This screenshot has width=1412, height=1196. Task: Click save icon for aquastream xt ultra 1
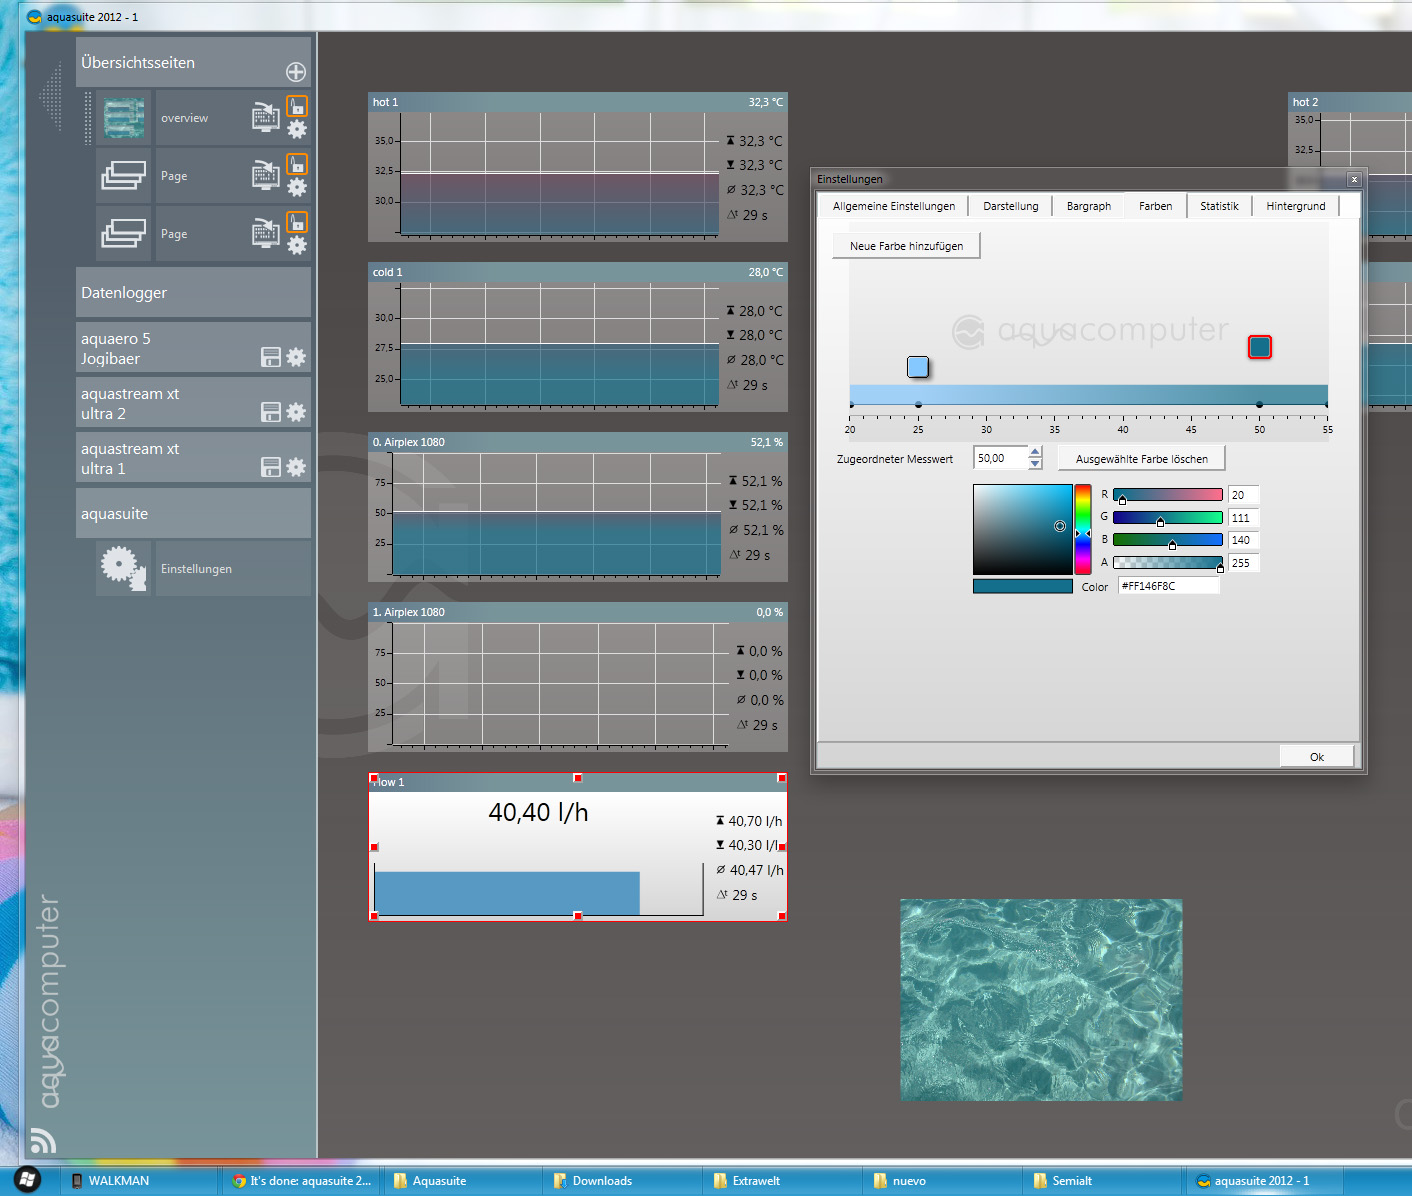(x=271, y=467)
